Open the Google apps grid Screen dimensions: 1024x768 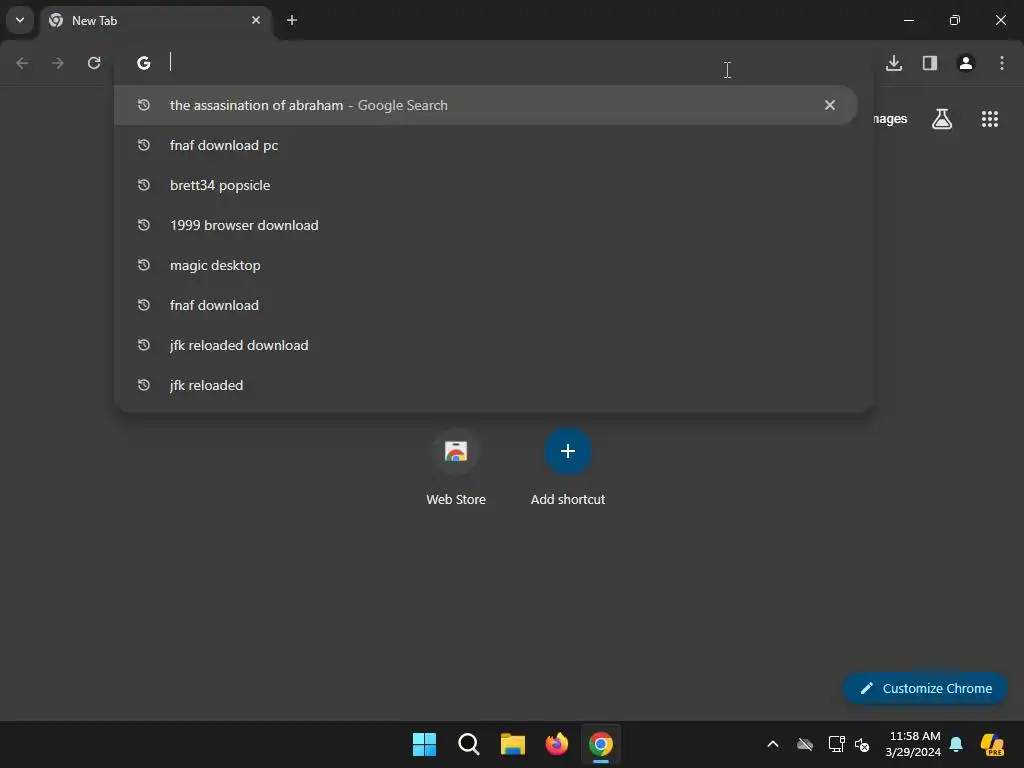[x=990, y=119]
